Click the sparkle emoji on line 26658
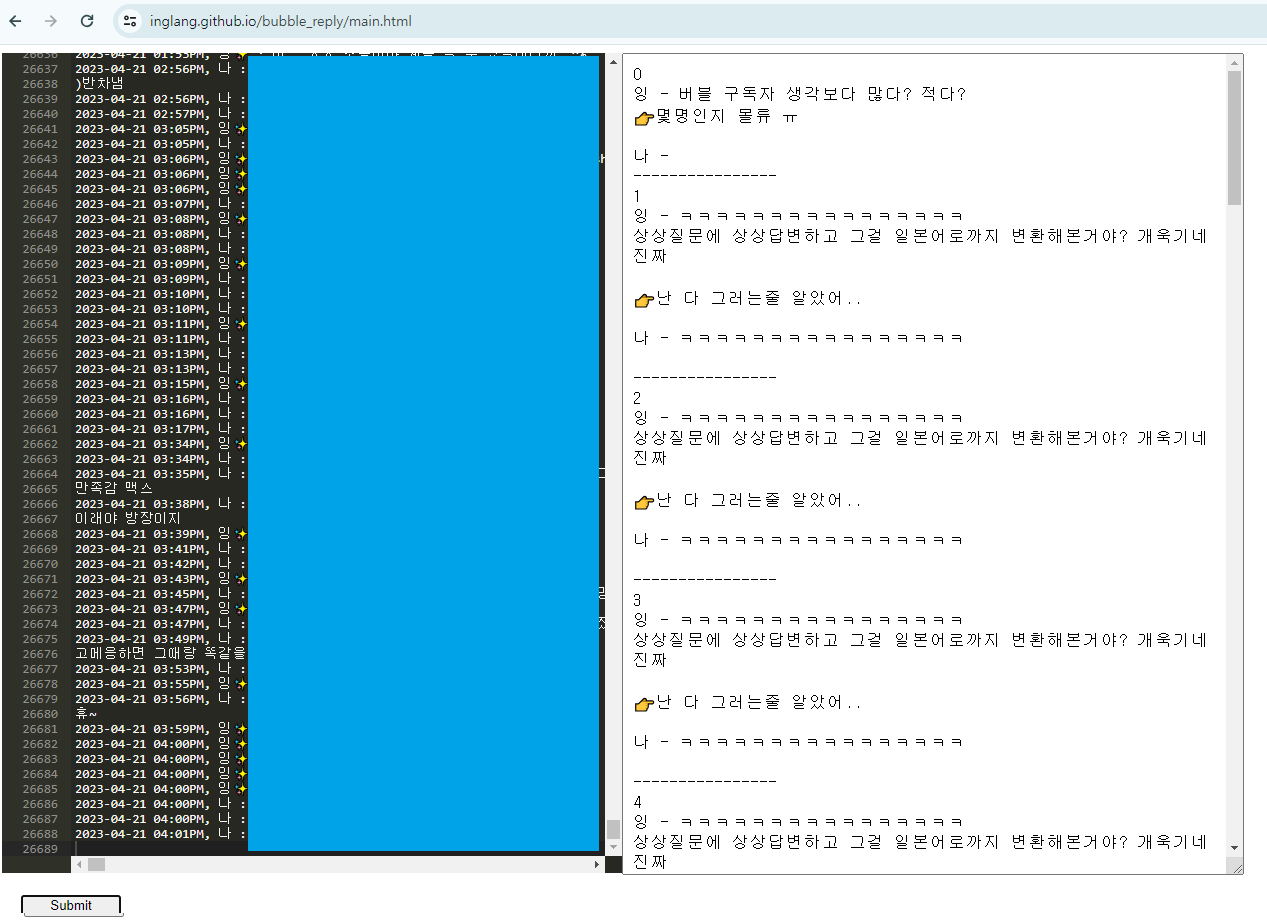Viewport: 1267px width, 924px height. [x=241, y=384]
